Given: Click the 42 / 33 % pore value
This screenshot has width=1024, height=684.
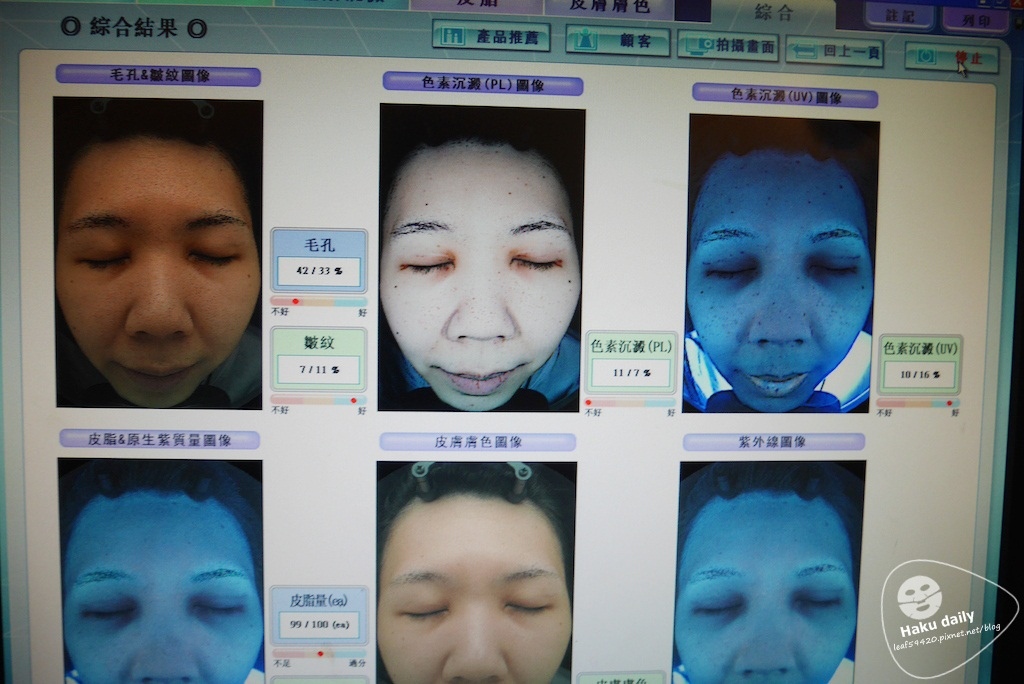Looking at the screenshot, I should point(319,271).
